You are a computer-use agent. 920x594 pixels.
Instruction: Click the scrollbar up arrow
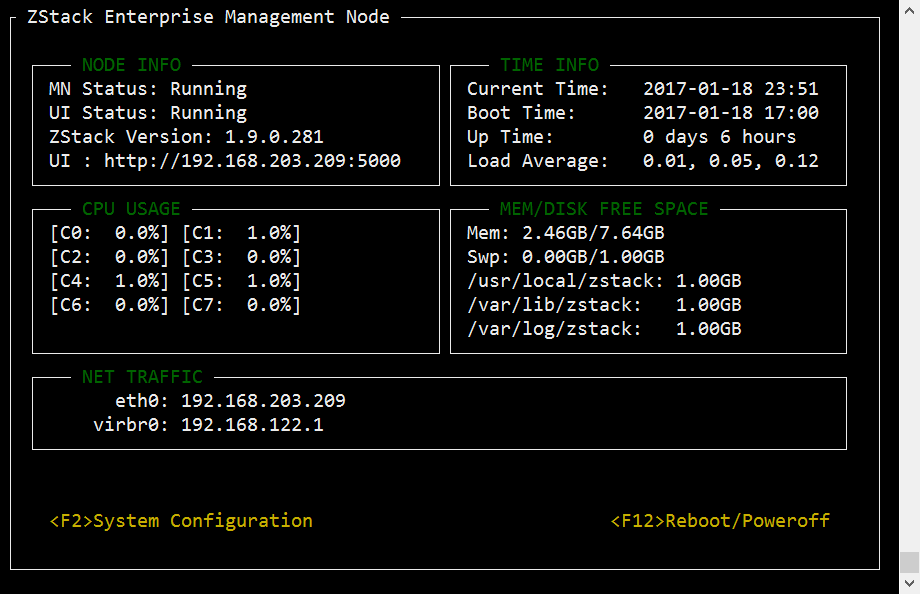click(909, 11)
